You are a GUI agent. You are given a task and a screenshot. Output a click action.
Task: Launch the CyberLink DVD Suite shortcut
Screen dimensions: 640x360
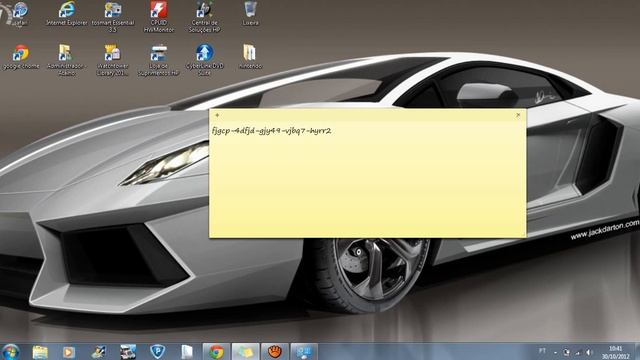pyautogui.click(x=204, y=60)
